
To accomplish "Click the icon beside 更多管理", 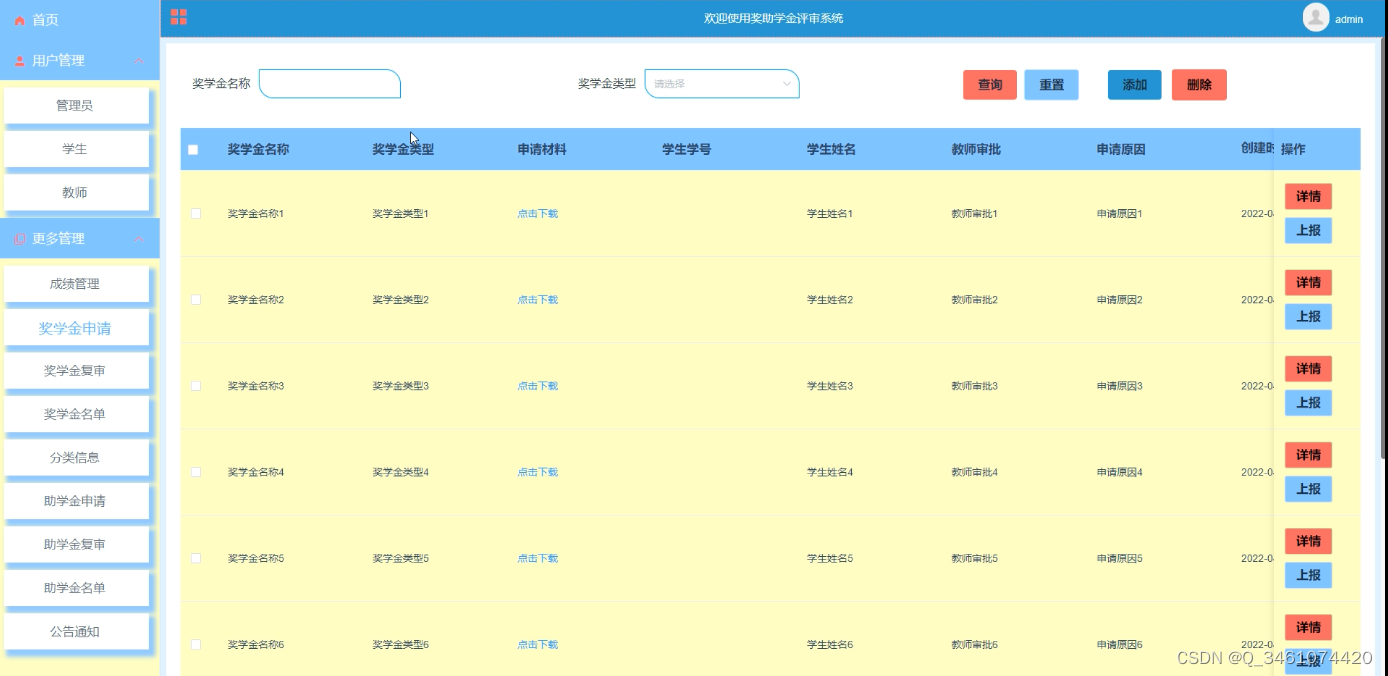I will click(20, 239).
